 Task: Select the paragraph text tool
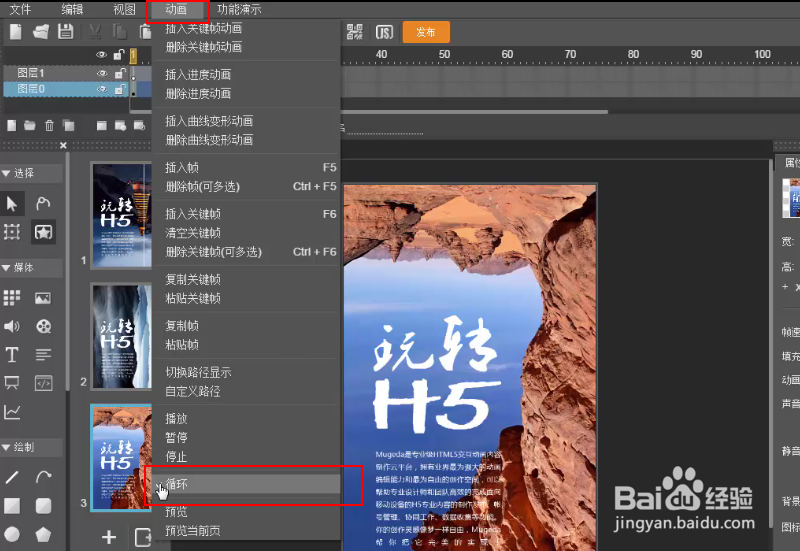point(43,355)
